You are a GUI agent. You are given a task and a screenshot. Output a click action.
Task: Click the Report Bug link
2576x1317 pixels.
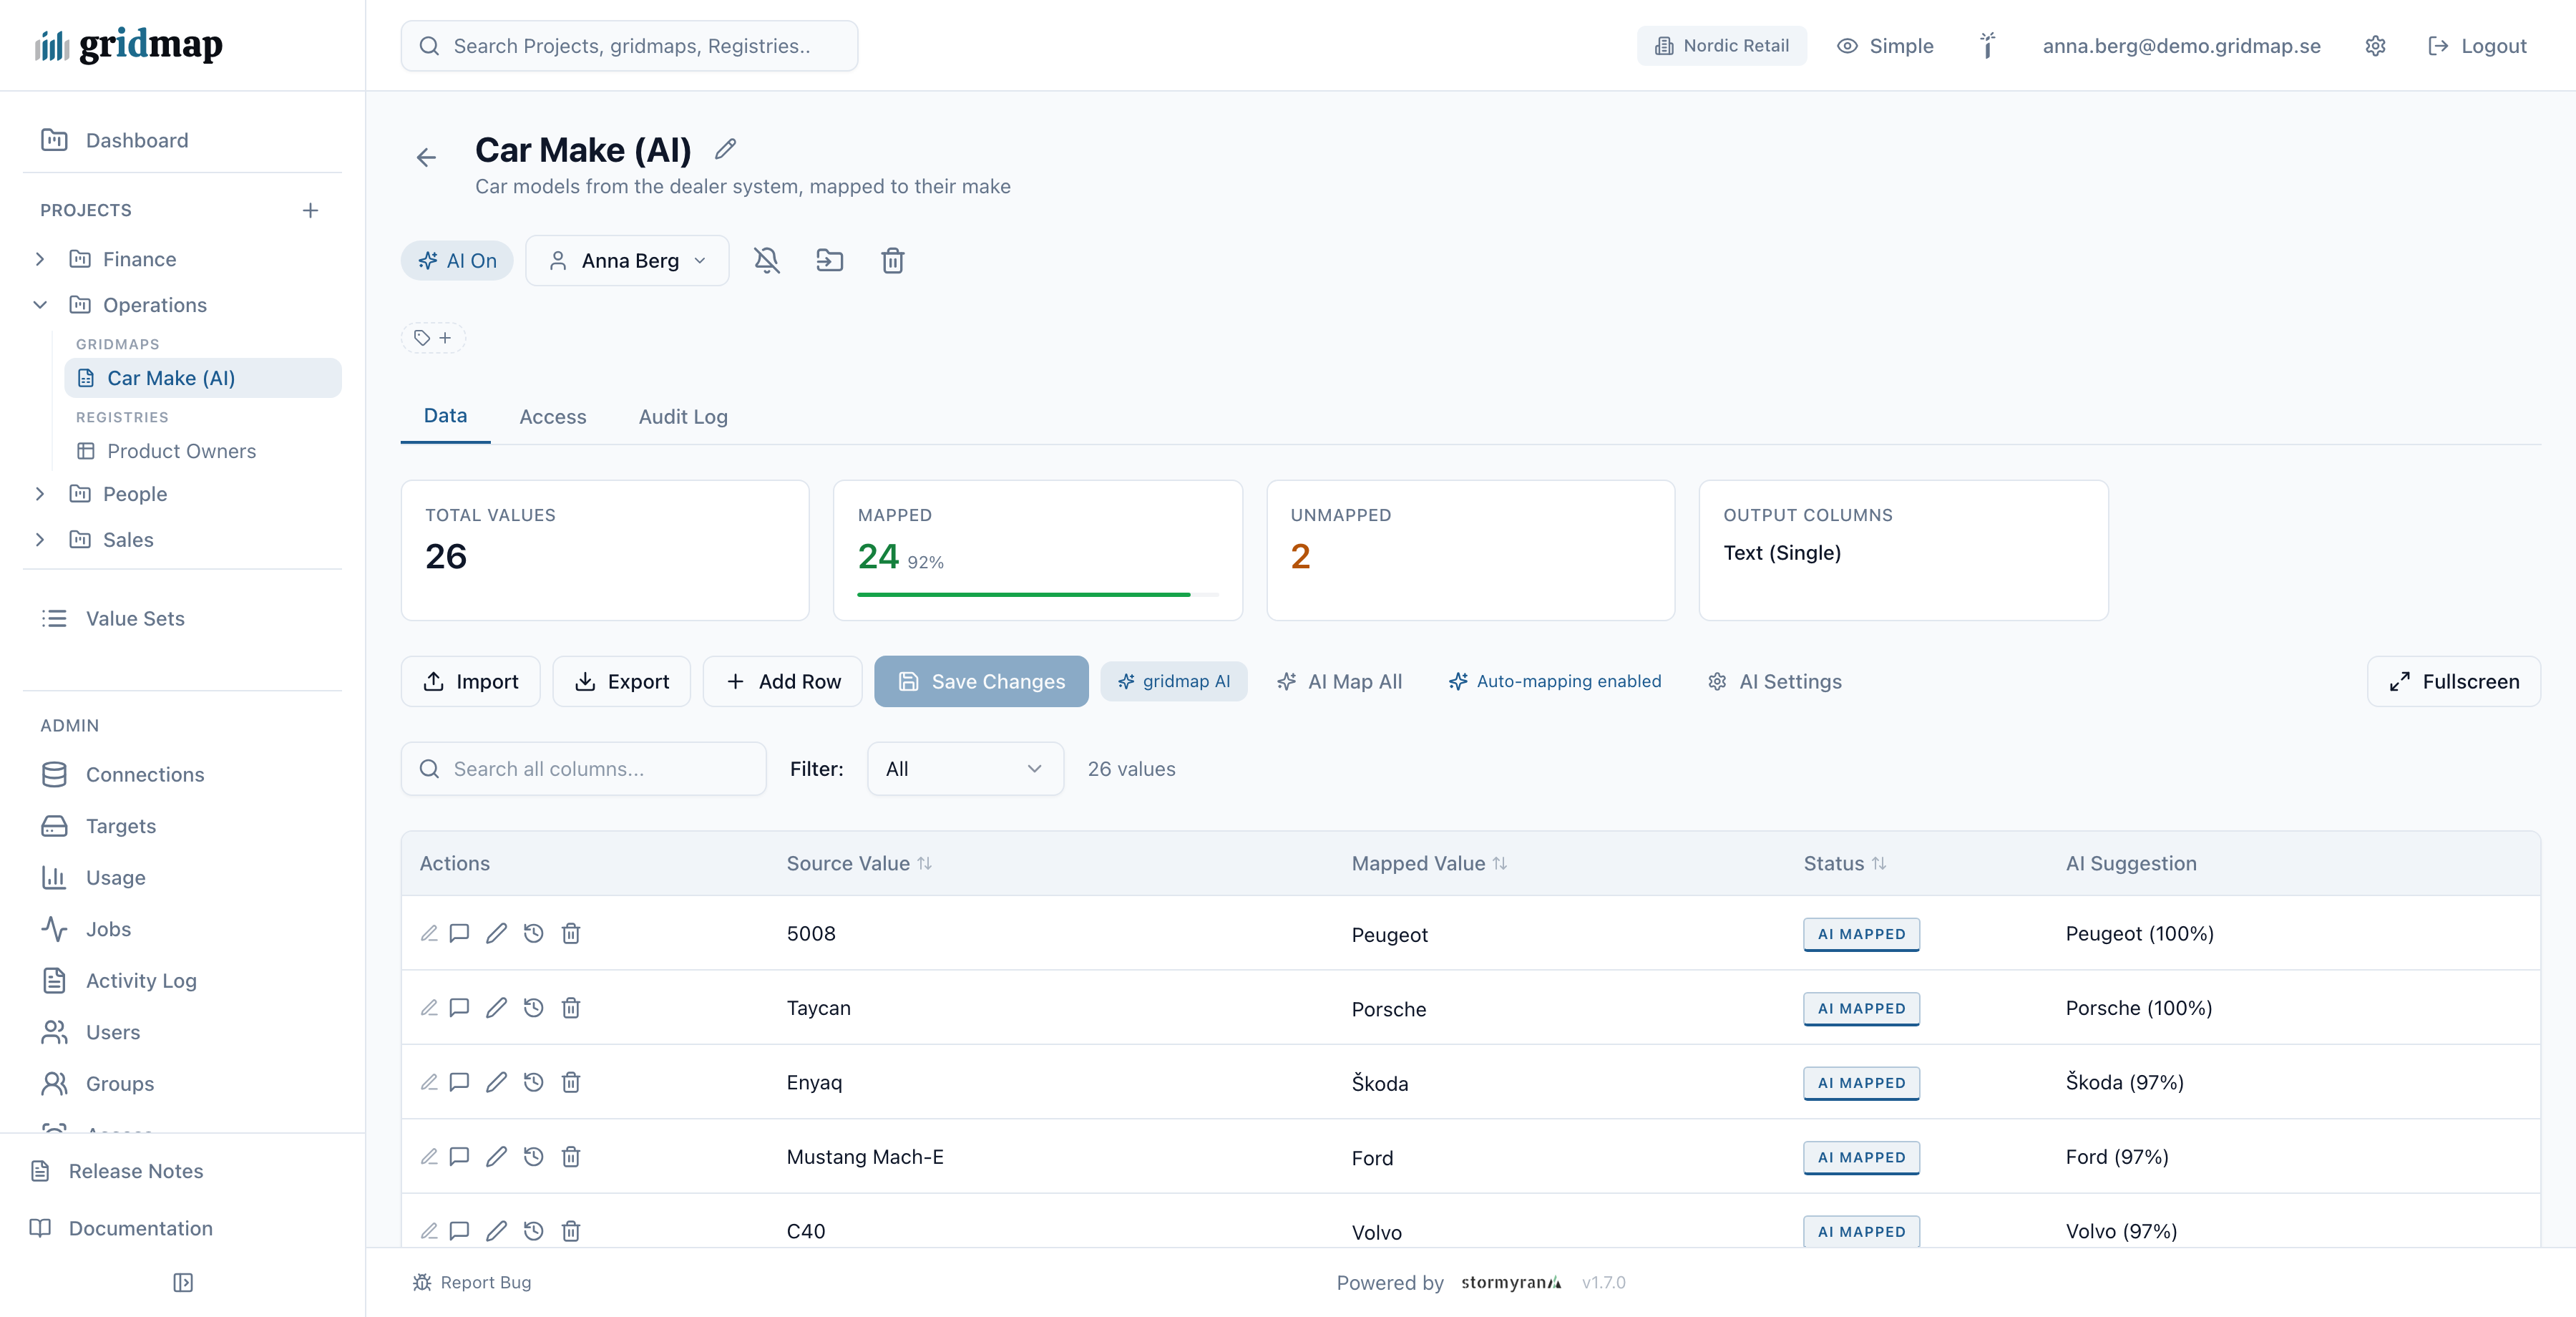click(472, 1282)
